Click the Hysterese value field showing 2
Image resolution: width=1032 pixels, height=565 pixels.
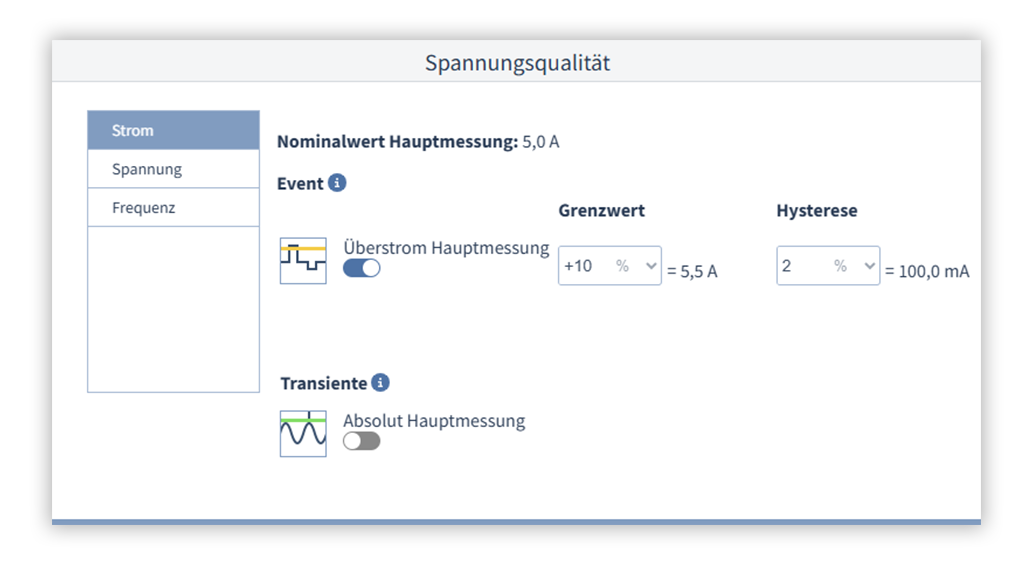pos(798,266)
